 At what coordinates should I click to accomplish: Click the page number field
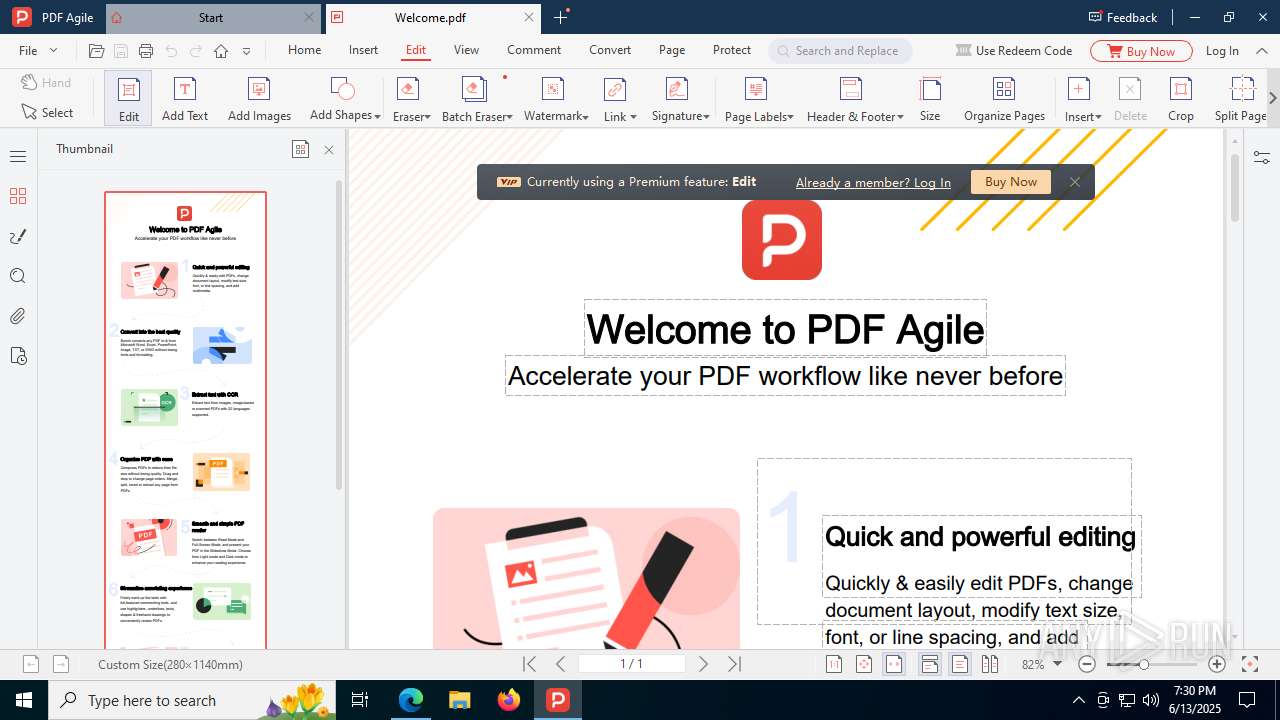[631, 664]
